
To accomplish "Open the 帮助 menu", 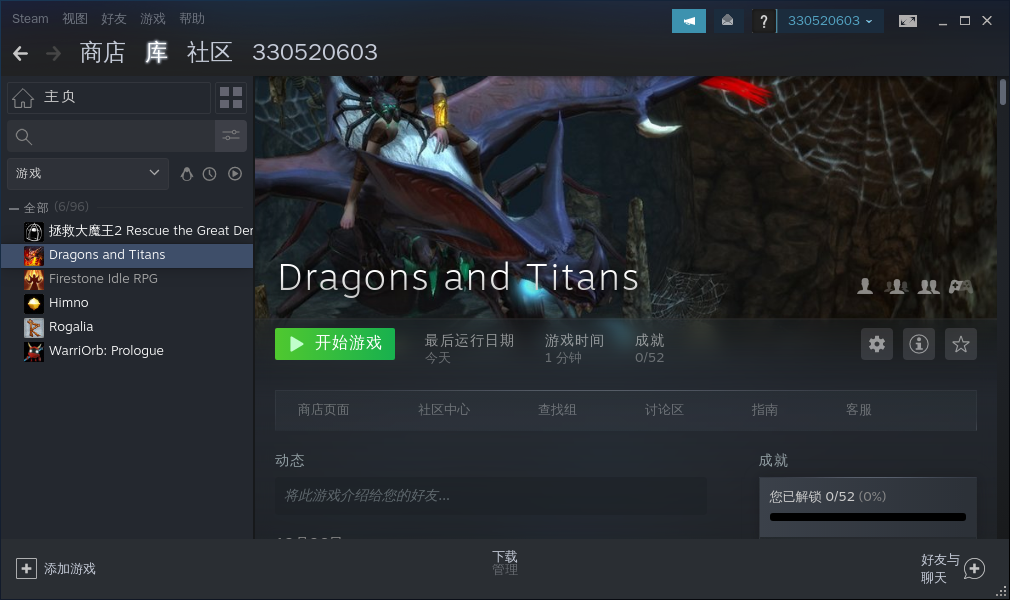I will (x=192, y=19).
